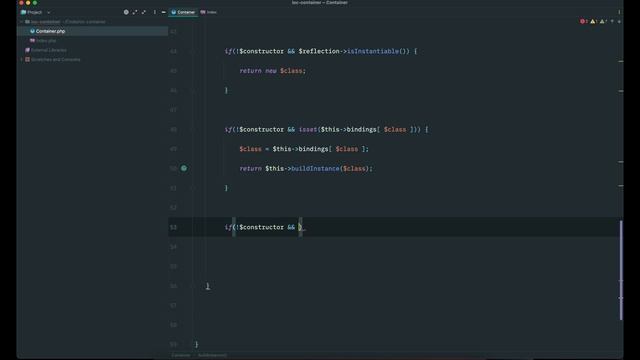Click the weak warning triangle indicator
The height and width of the screenshot is (360, 640).
[x=603, y=21]
